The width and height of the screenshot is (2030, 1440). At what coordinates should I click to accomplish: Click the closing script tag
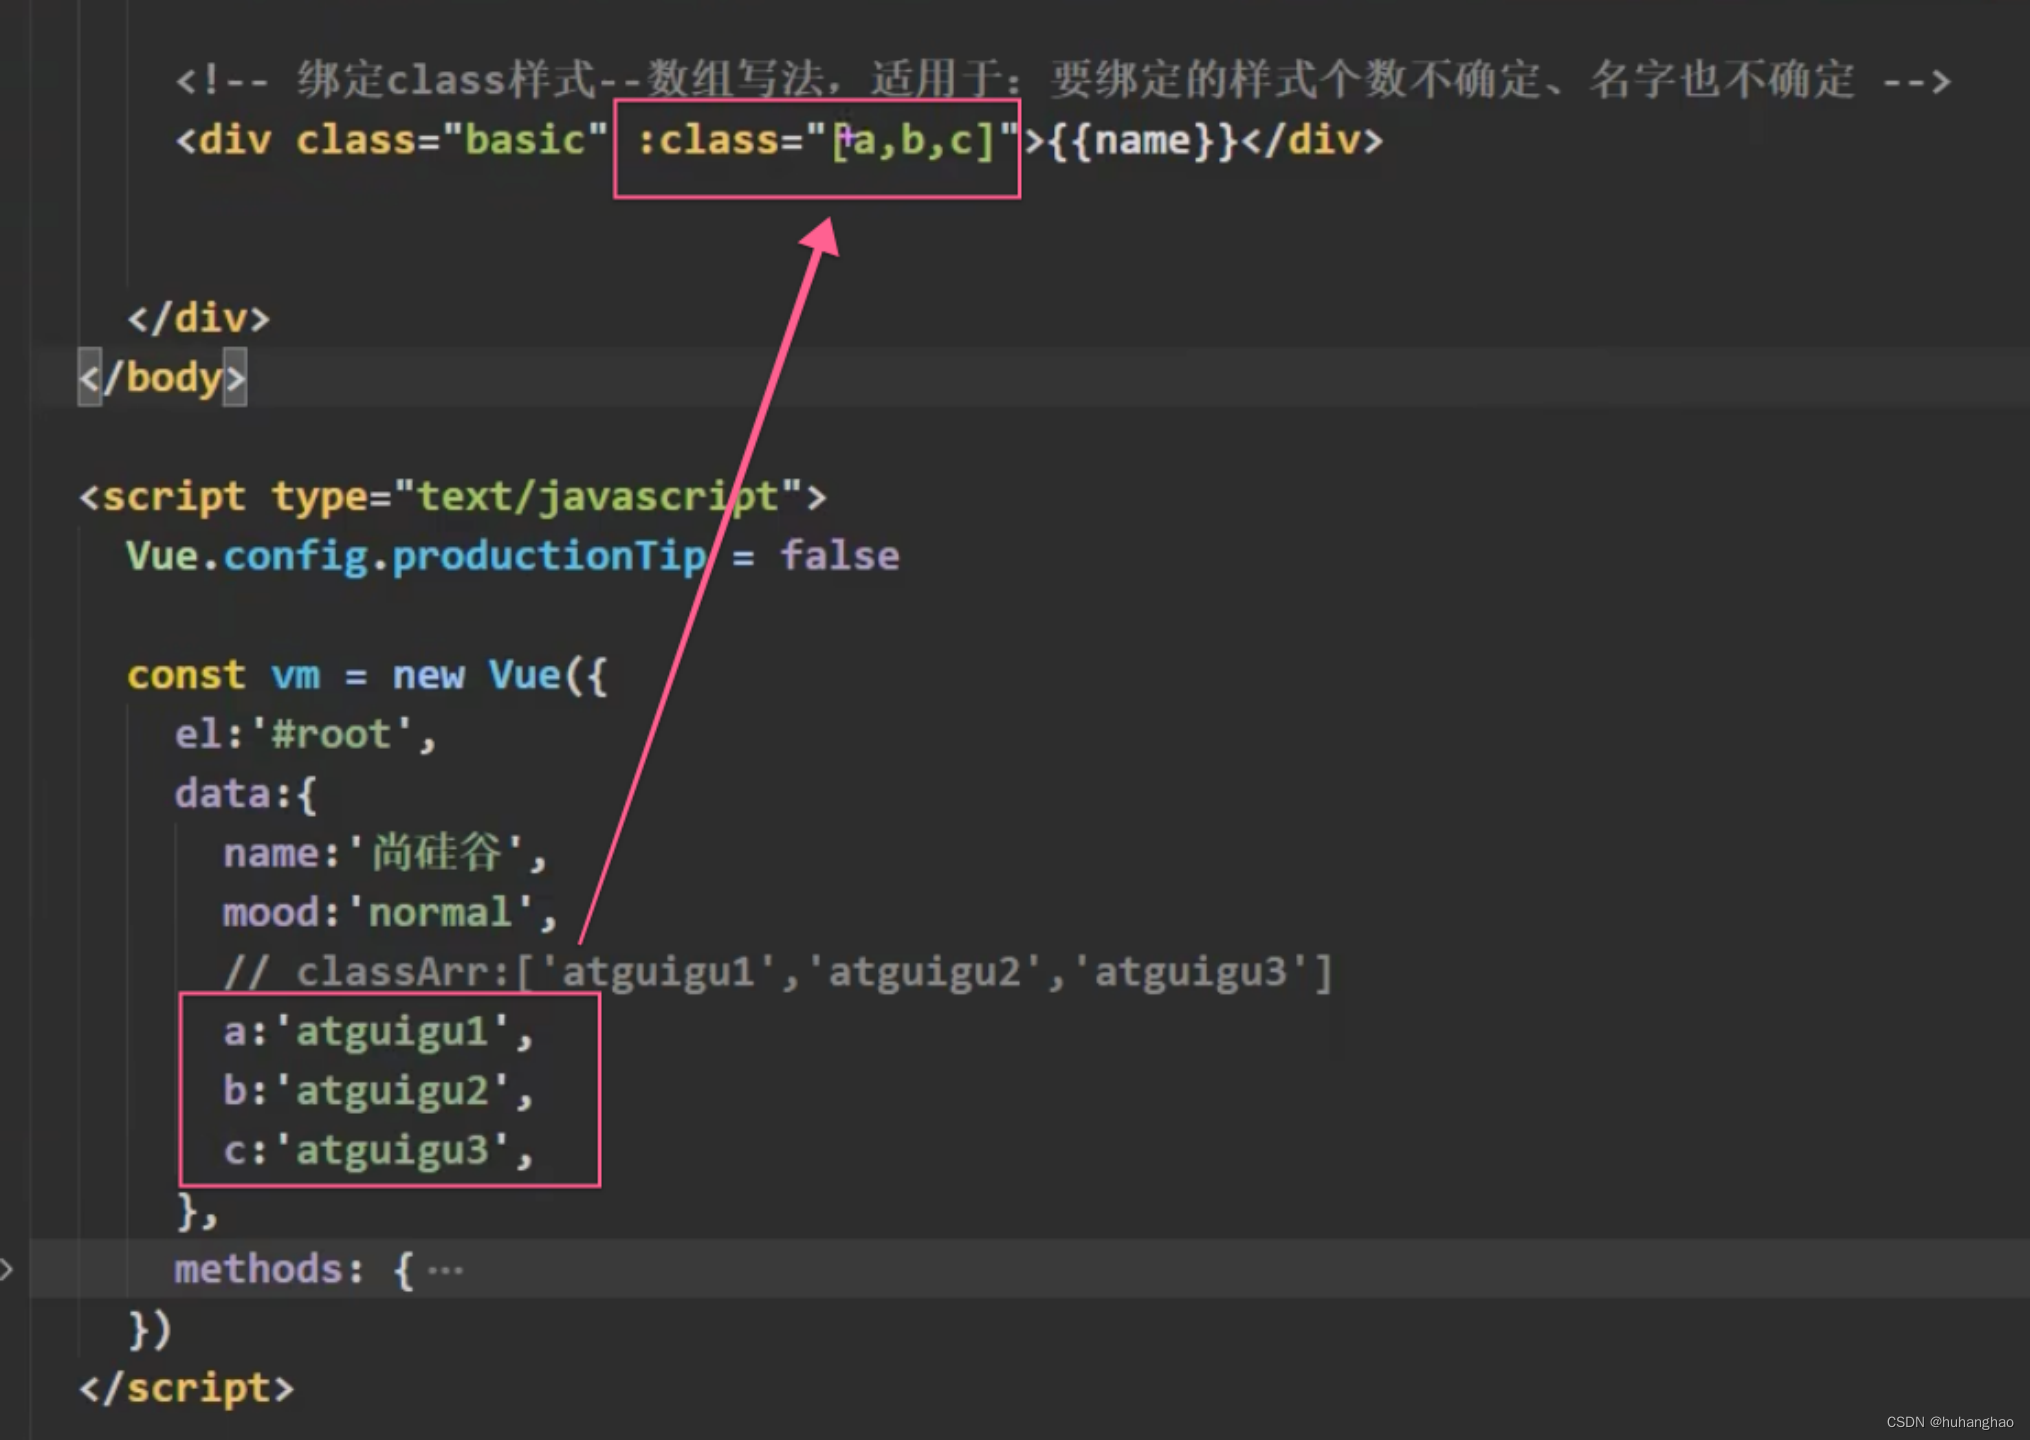(x=186, y=1388)
